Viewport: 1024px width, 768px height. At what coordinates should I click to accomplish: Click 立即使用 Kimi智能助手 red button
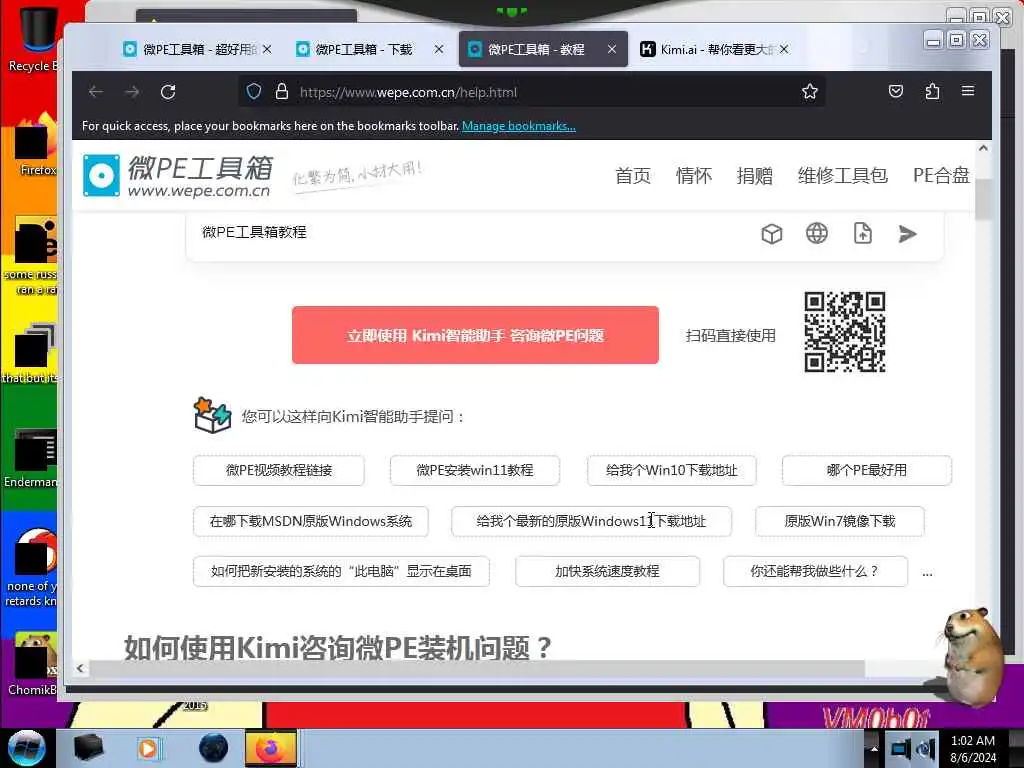pyautogui.click(x=475, y=335)
